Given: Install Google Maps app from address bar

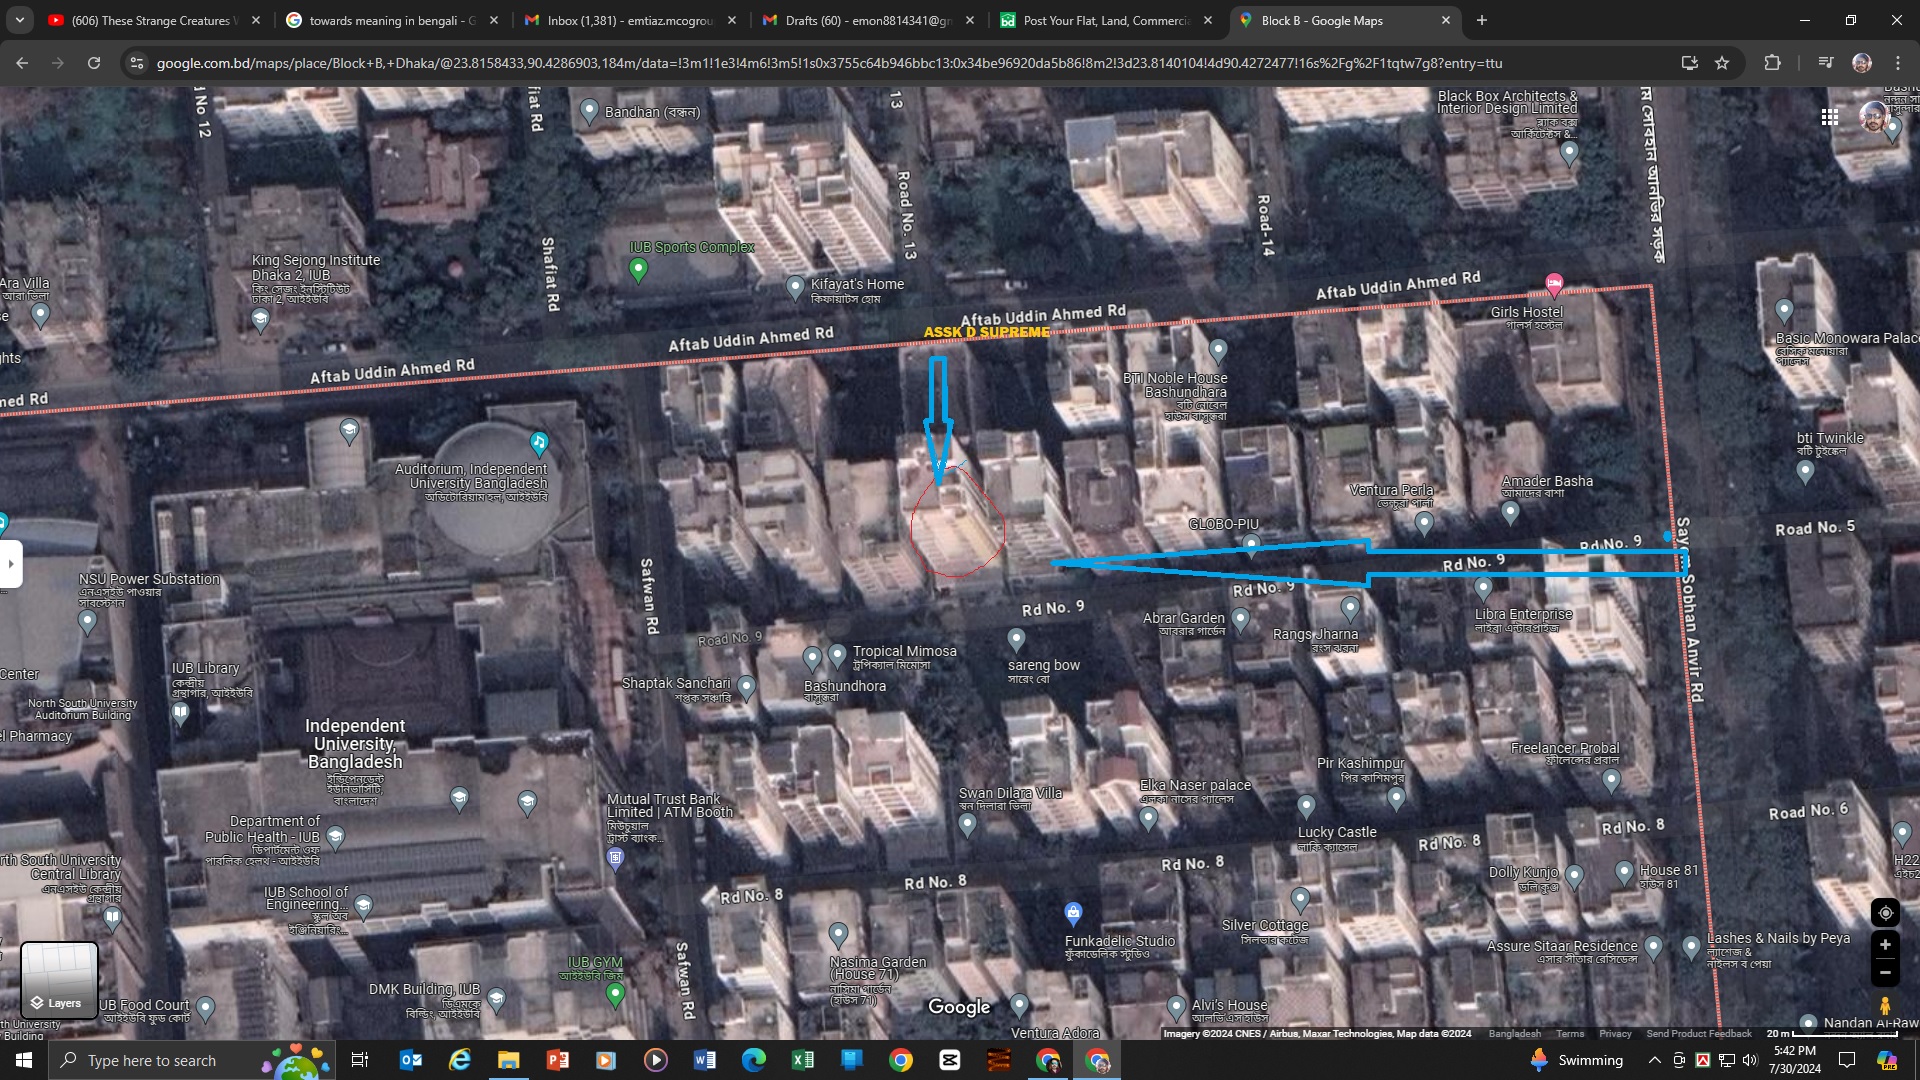Looking at the screenshot, I should [x=1689, y=63].
